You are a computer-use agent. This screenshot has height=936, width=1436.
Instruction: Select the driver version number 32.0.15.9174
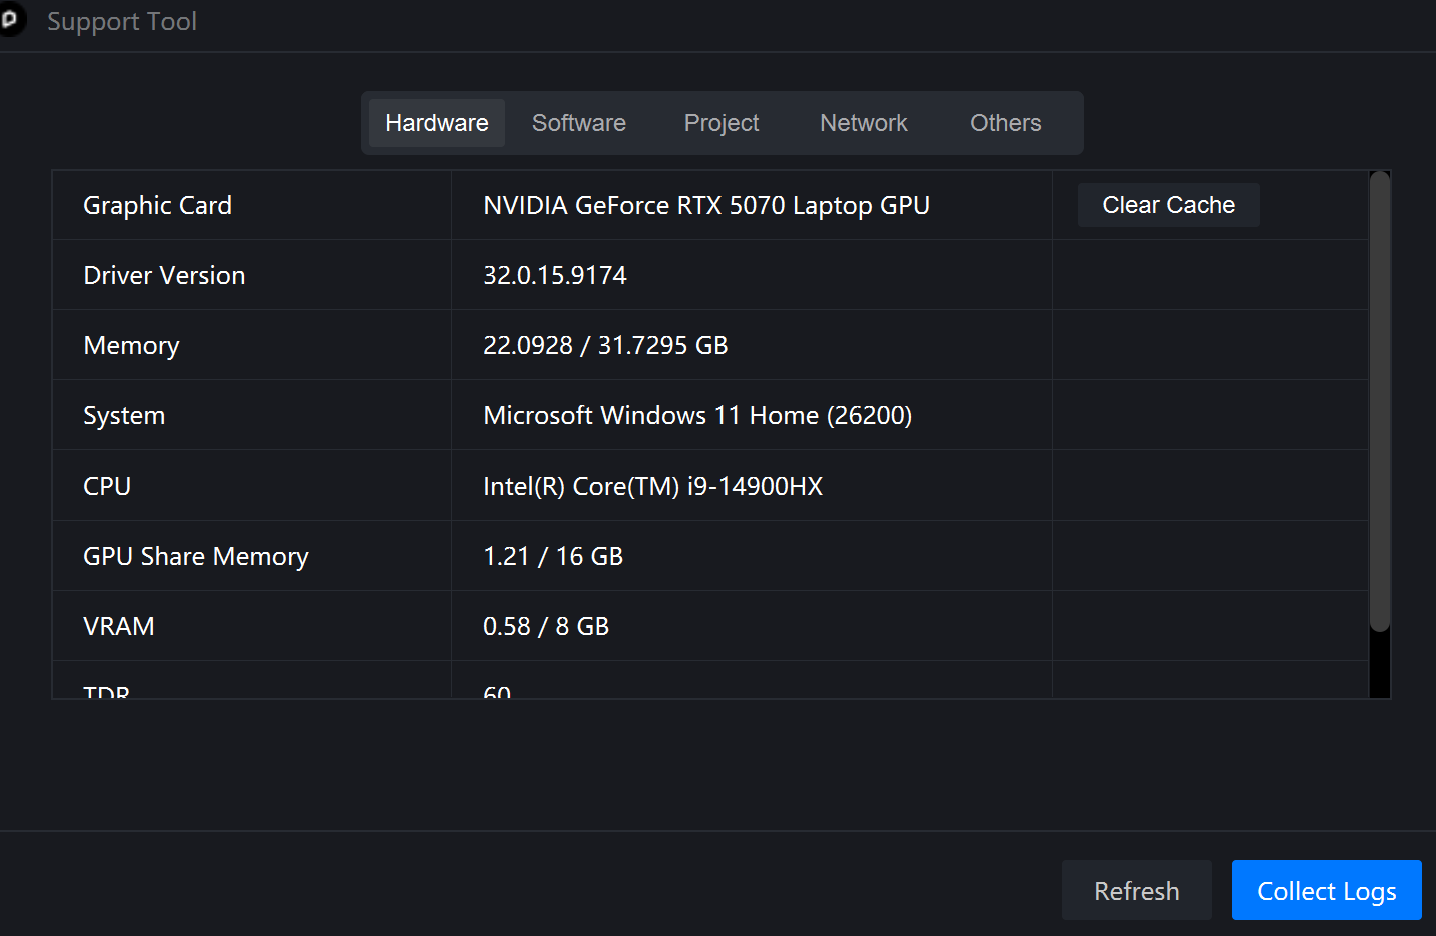pos(554,275)
